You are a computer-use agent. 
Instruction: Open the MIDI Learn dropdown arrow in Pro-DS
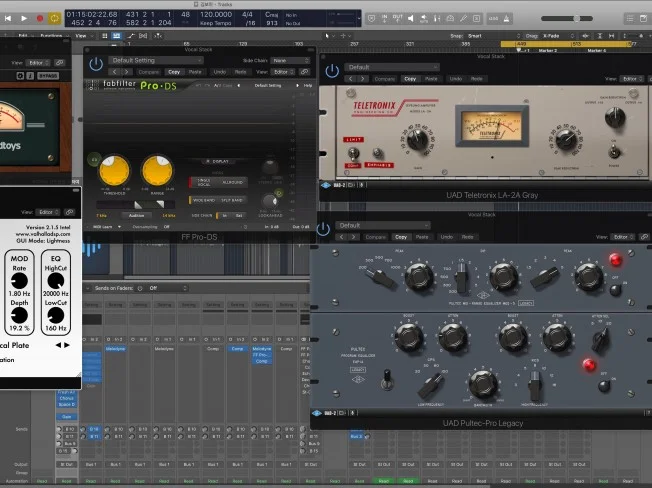(119, 227)
